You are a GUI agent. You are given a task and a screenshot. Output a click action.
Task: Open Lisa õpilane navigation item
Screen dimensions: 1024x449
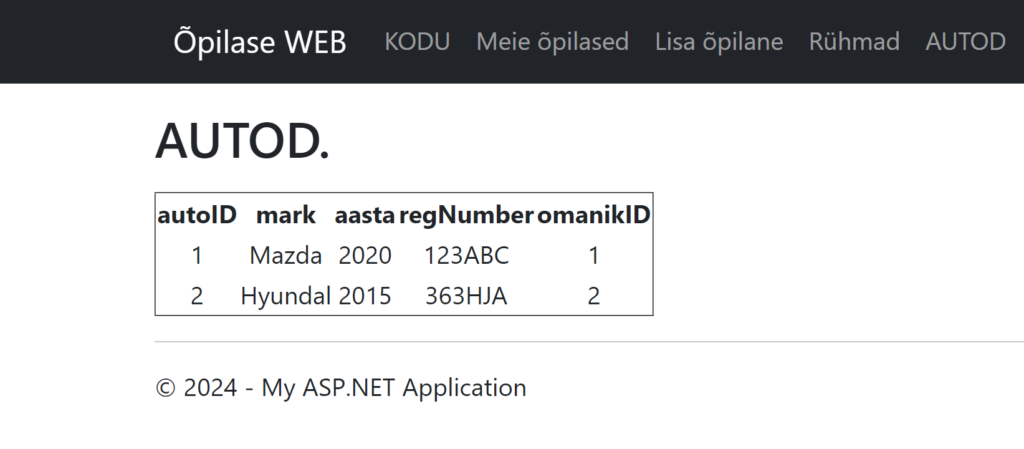719,42
